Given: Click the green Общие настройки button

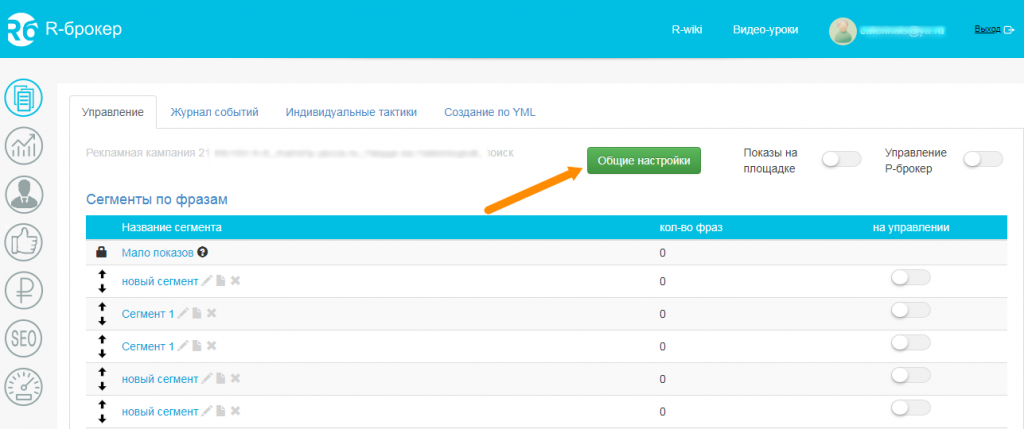Looking at the screenshot, I should click(x=644, y=160).
